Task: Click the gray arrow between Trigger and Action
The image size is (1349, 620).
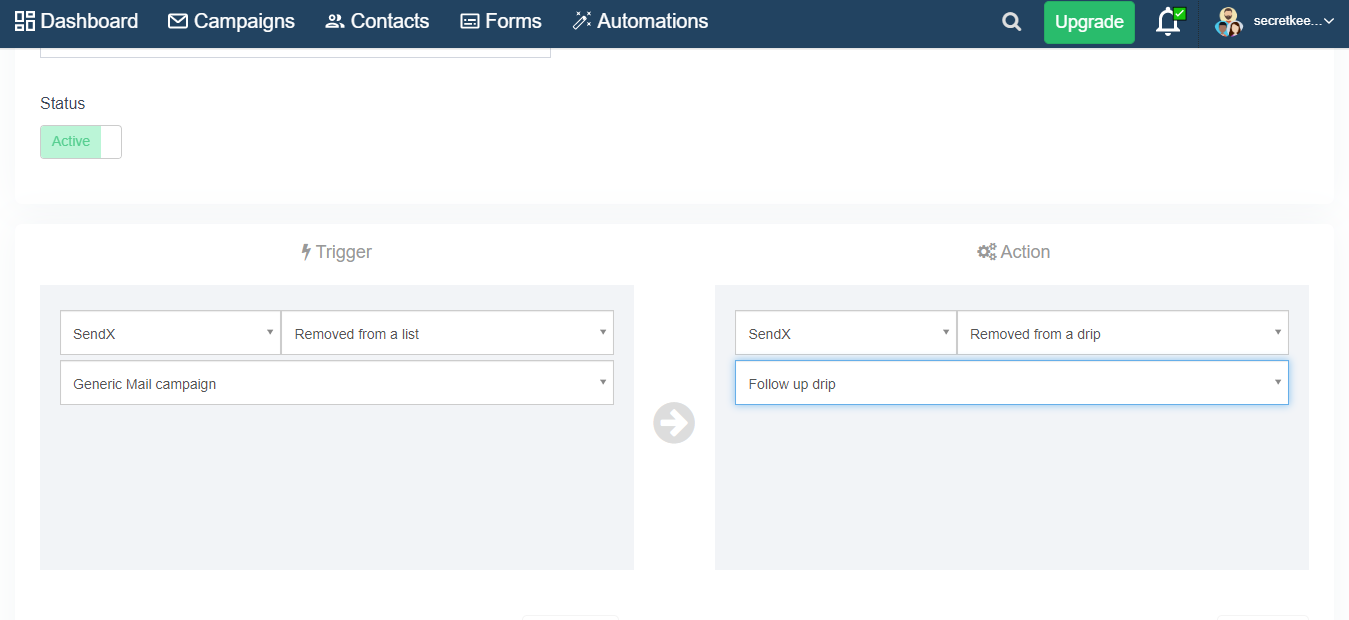Action: [x=674, y=422]
